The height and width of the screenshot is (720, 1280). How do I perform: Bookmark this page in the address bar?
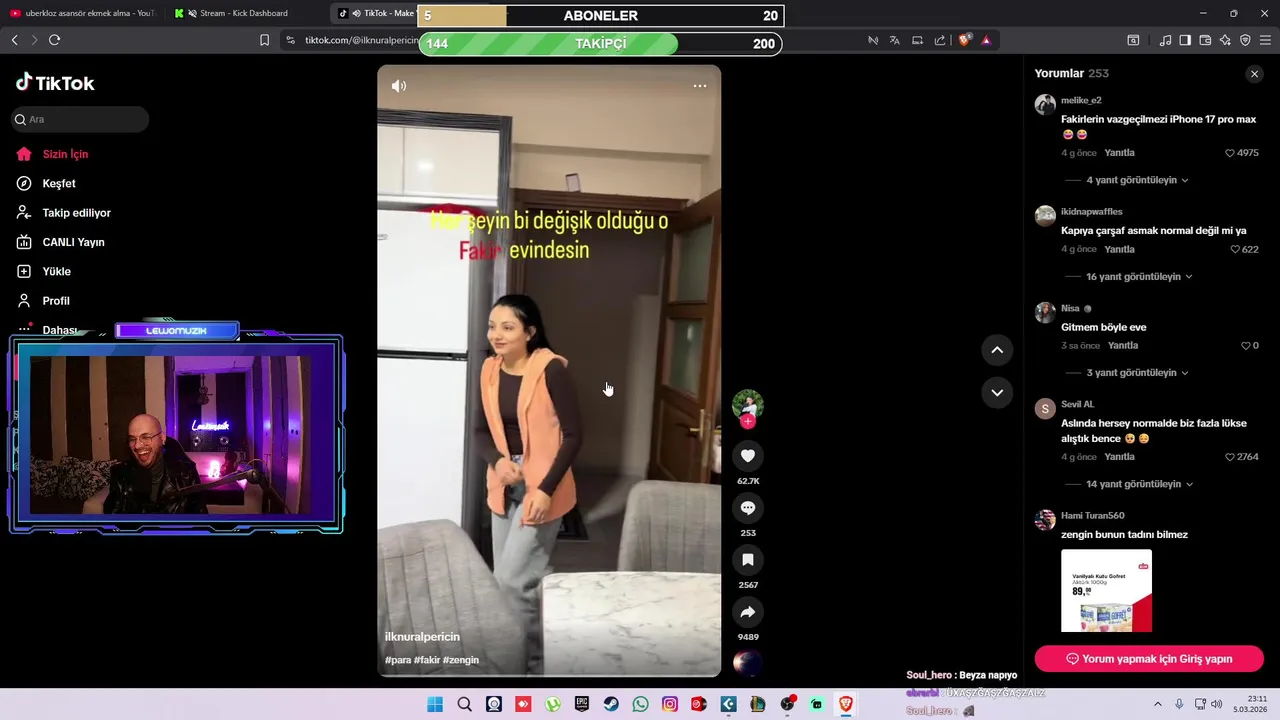click(264, 40)
